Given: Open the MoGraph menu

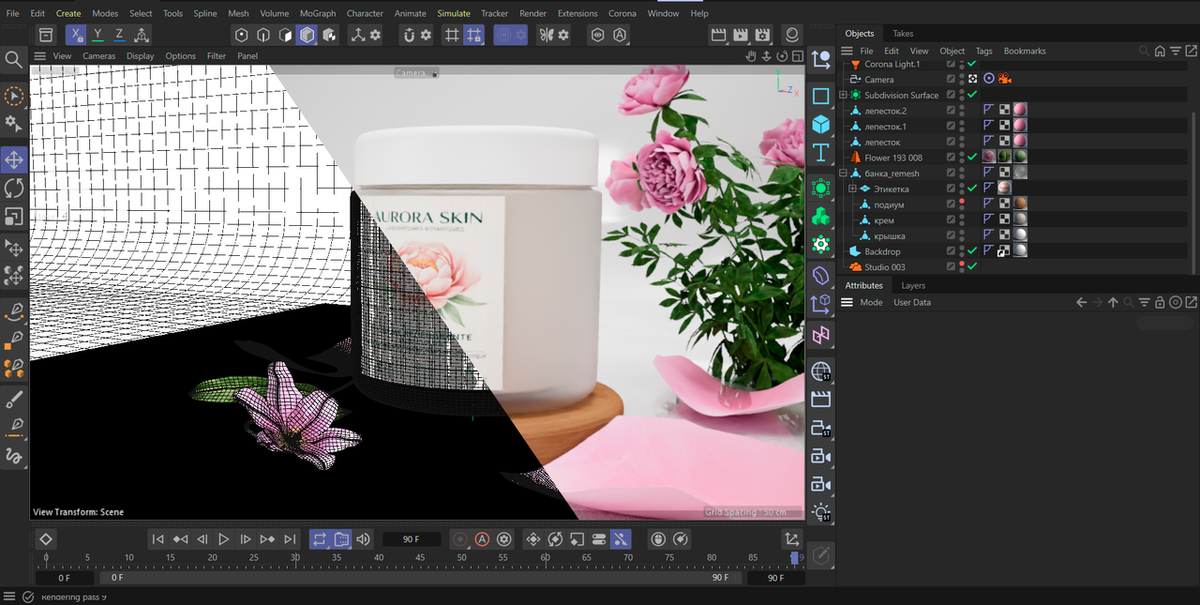Looking at the screenshot, I should click(317, 13).
